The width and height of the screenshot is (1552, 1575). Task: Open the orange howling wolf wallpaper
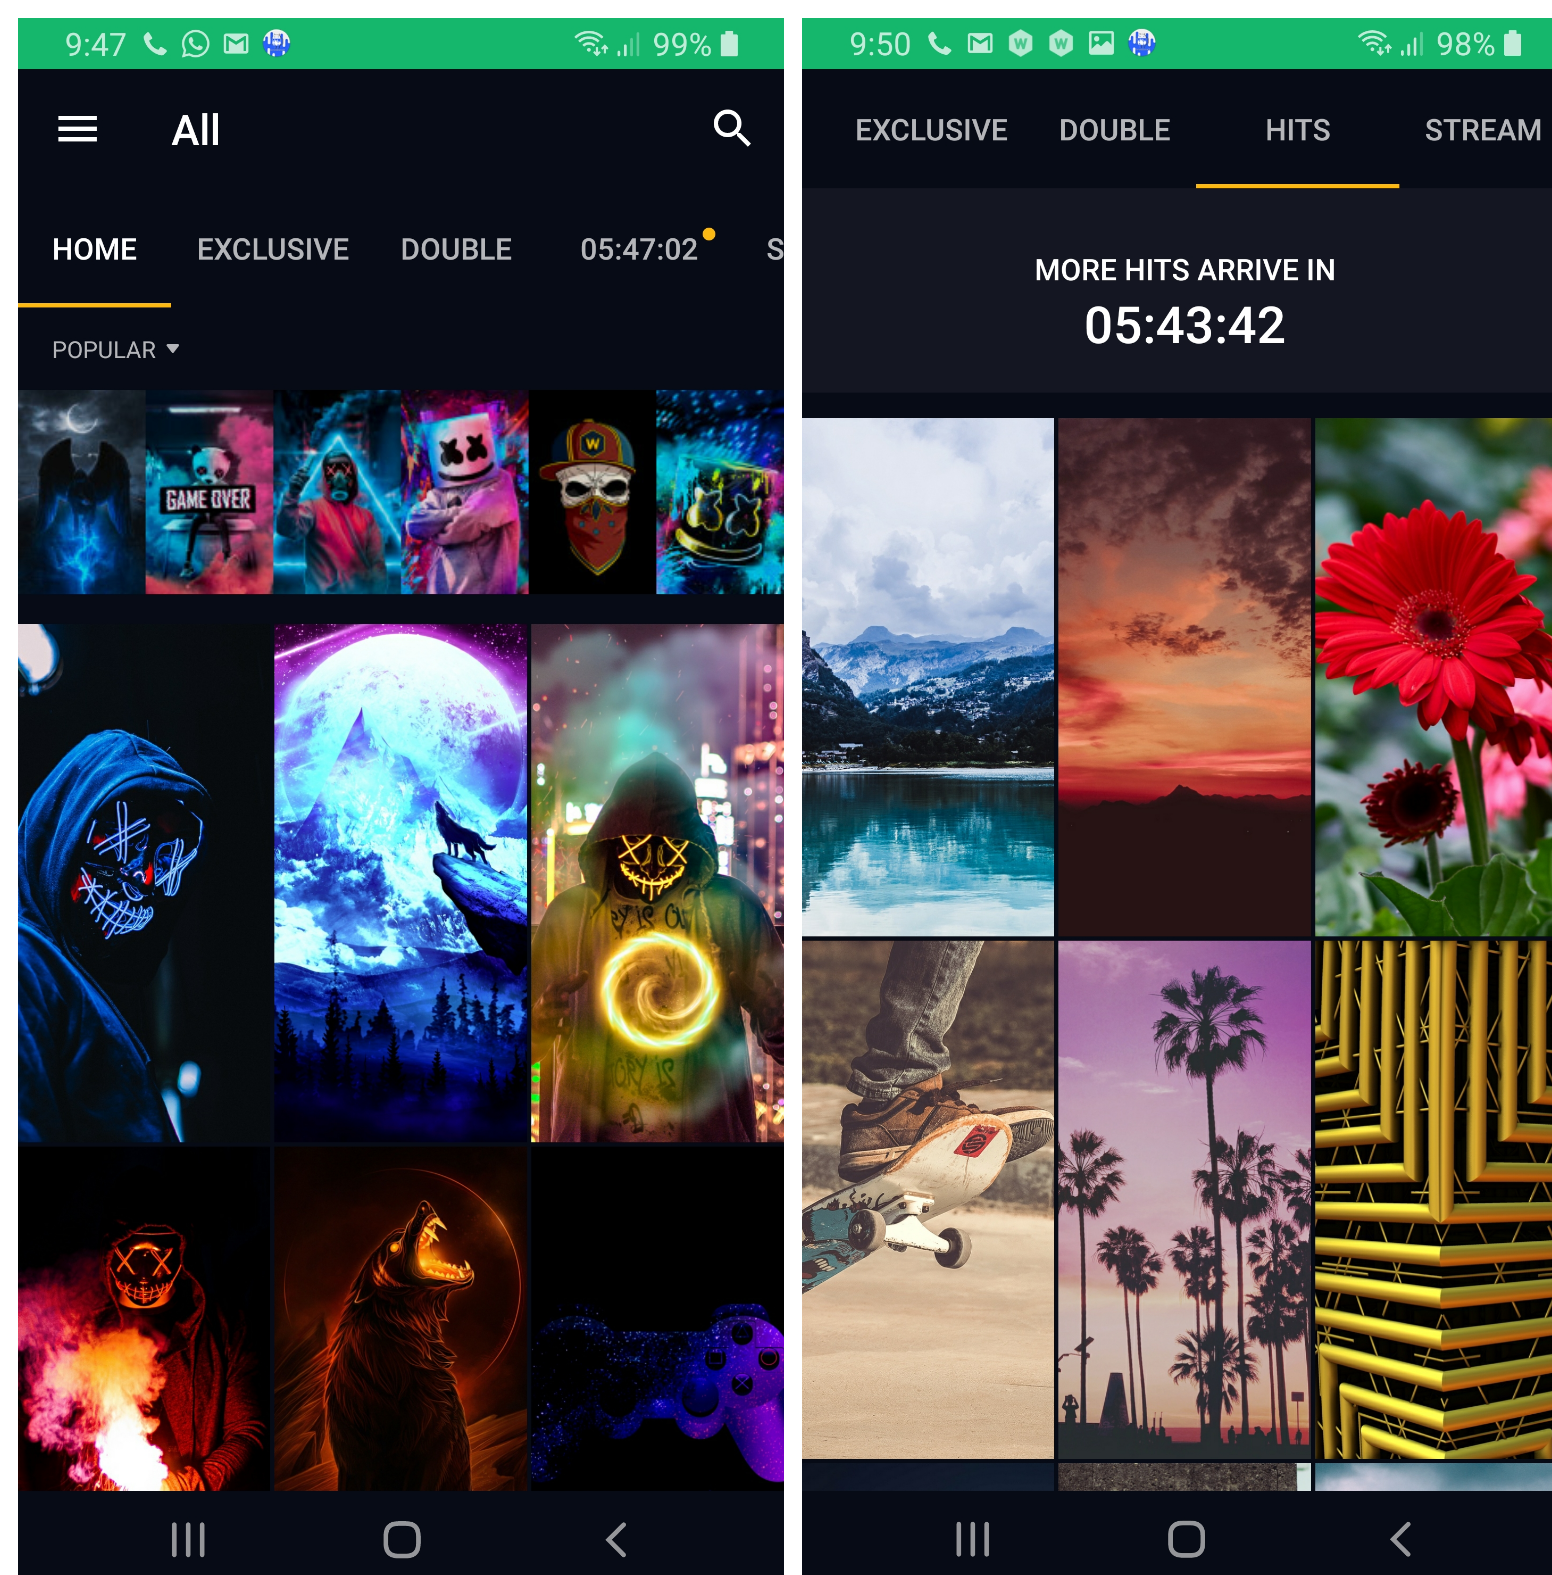[401, 1319]
